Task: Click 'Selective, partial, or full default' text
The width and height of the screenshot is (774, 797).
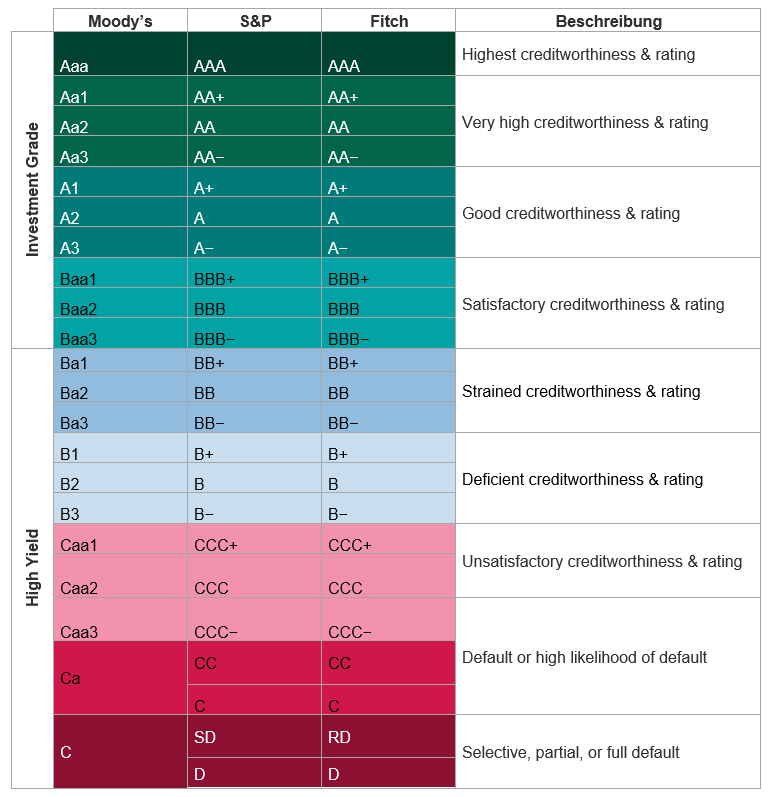Action: [570, 752]
